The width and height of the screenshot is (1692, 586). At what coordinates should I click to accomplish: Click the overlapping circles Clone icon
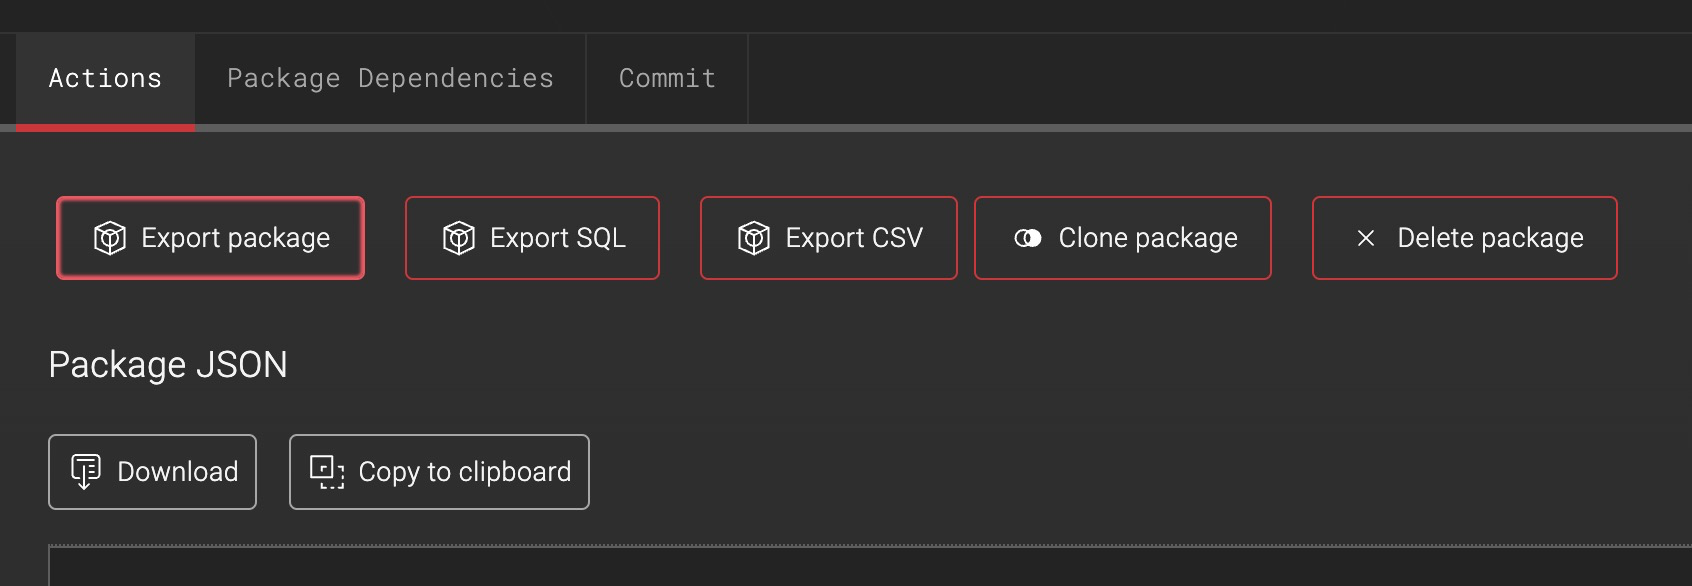(1028, 238)
